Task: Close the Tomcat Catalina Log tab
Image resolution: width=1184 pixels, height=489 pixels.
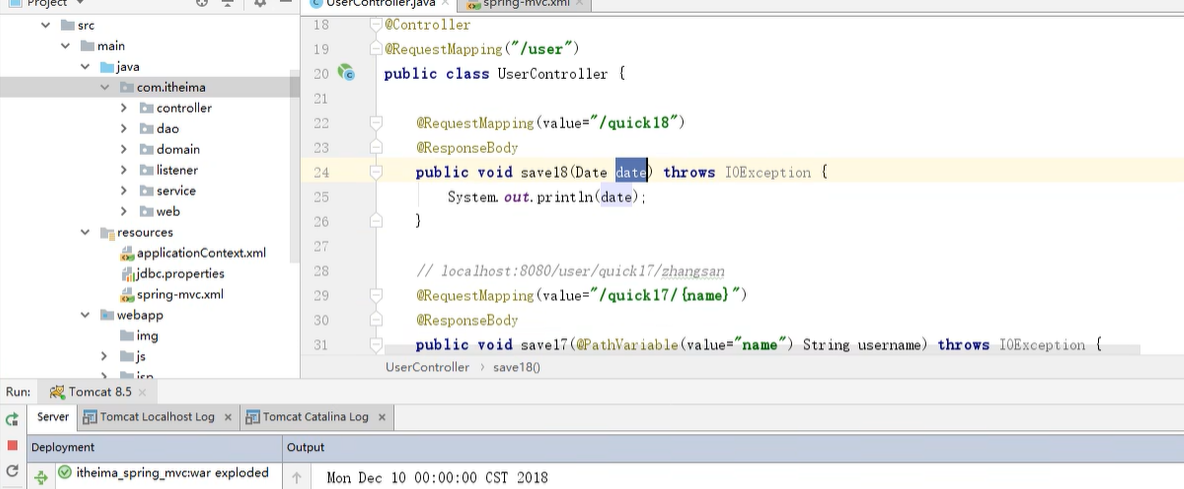Action: coord(381,417)
